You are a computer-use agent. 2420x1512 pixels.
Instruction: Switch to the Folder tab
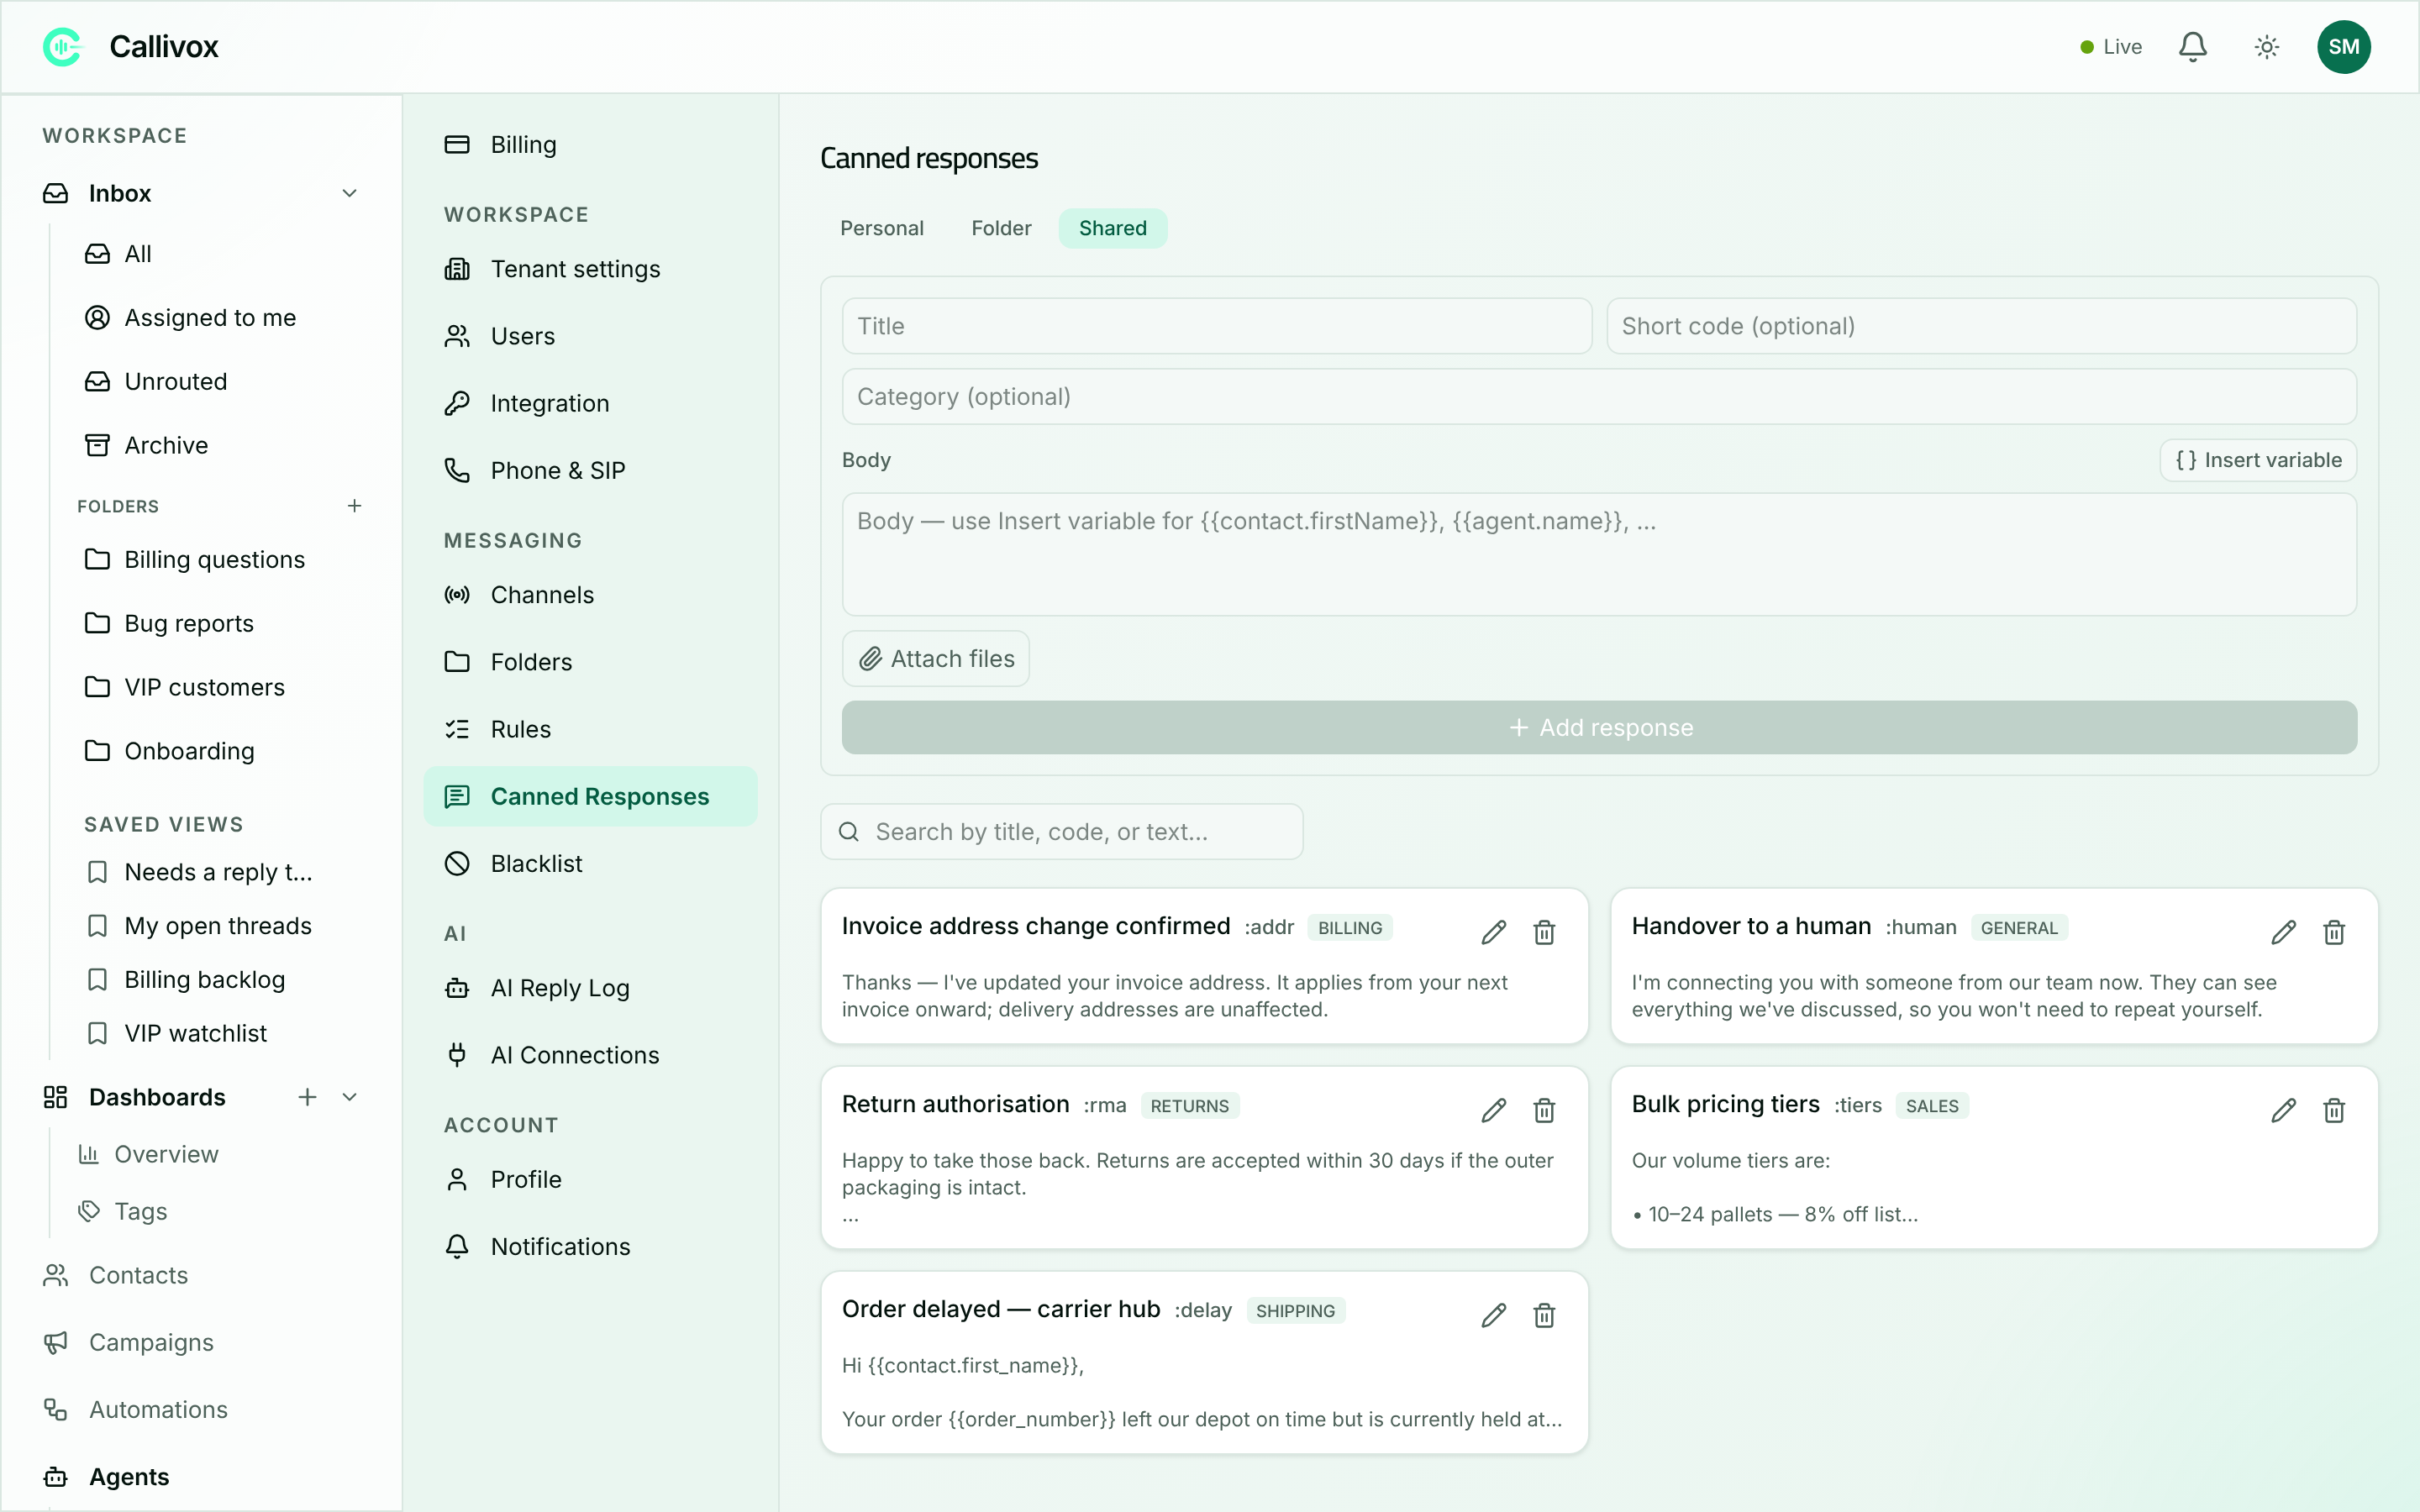pos(1001,228)
